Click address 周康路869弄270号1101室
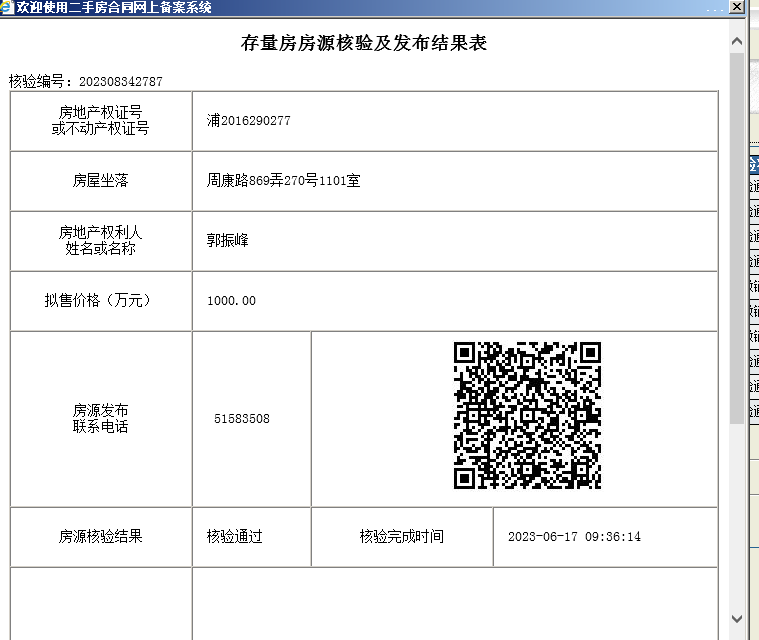 click(283, 181)
